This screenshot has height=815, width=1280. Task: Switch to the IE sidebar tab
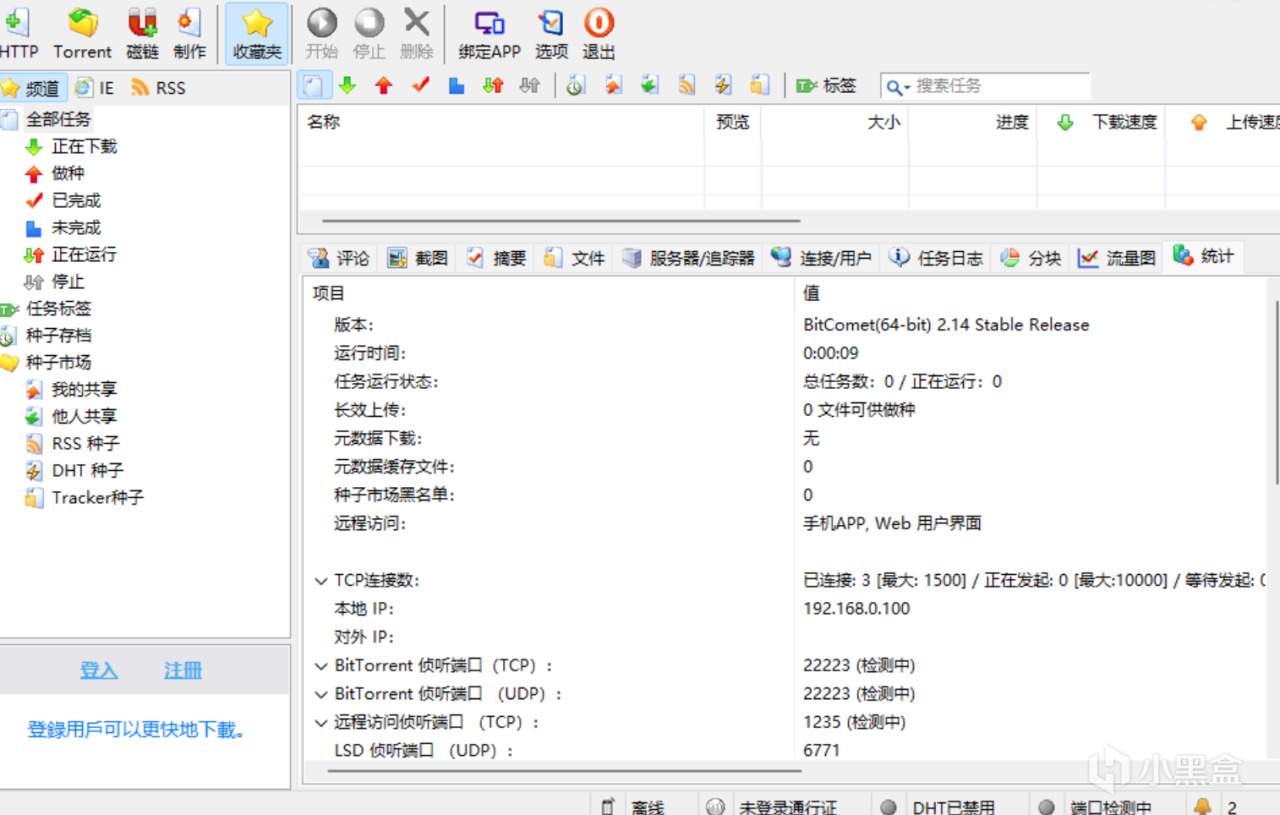point(94,88)
